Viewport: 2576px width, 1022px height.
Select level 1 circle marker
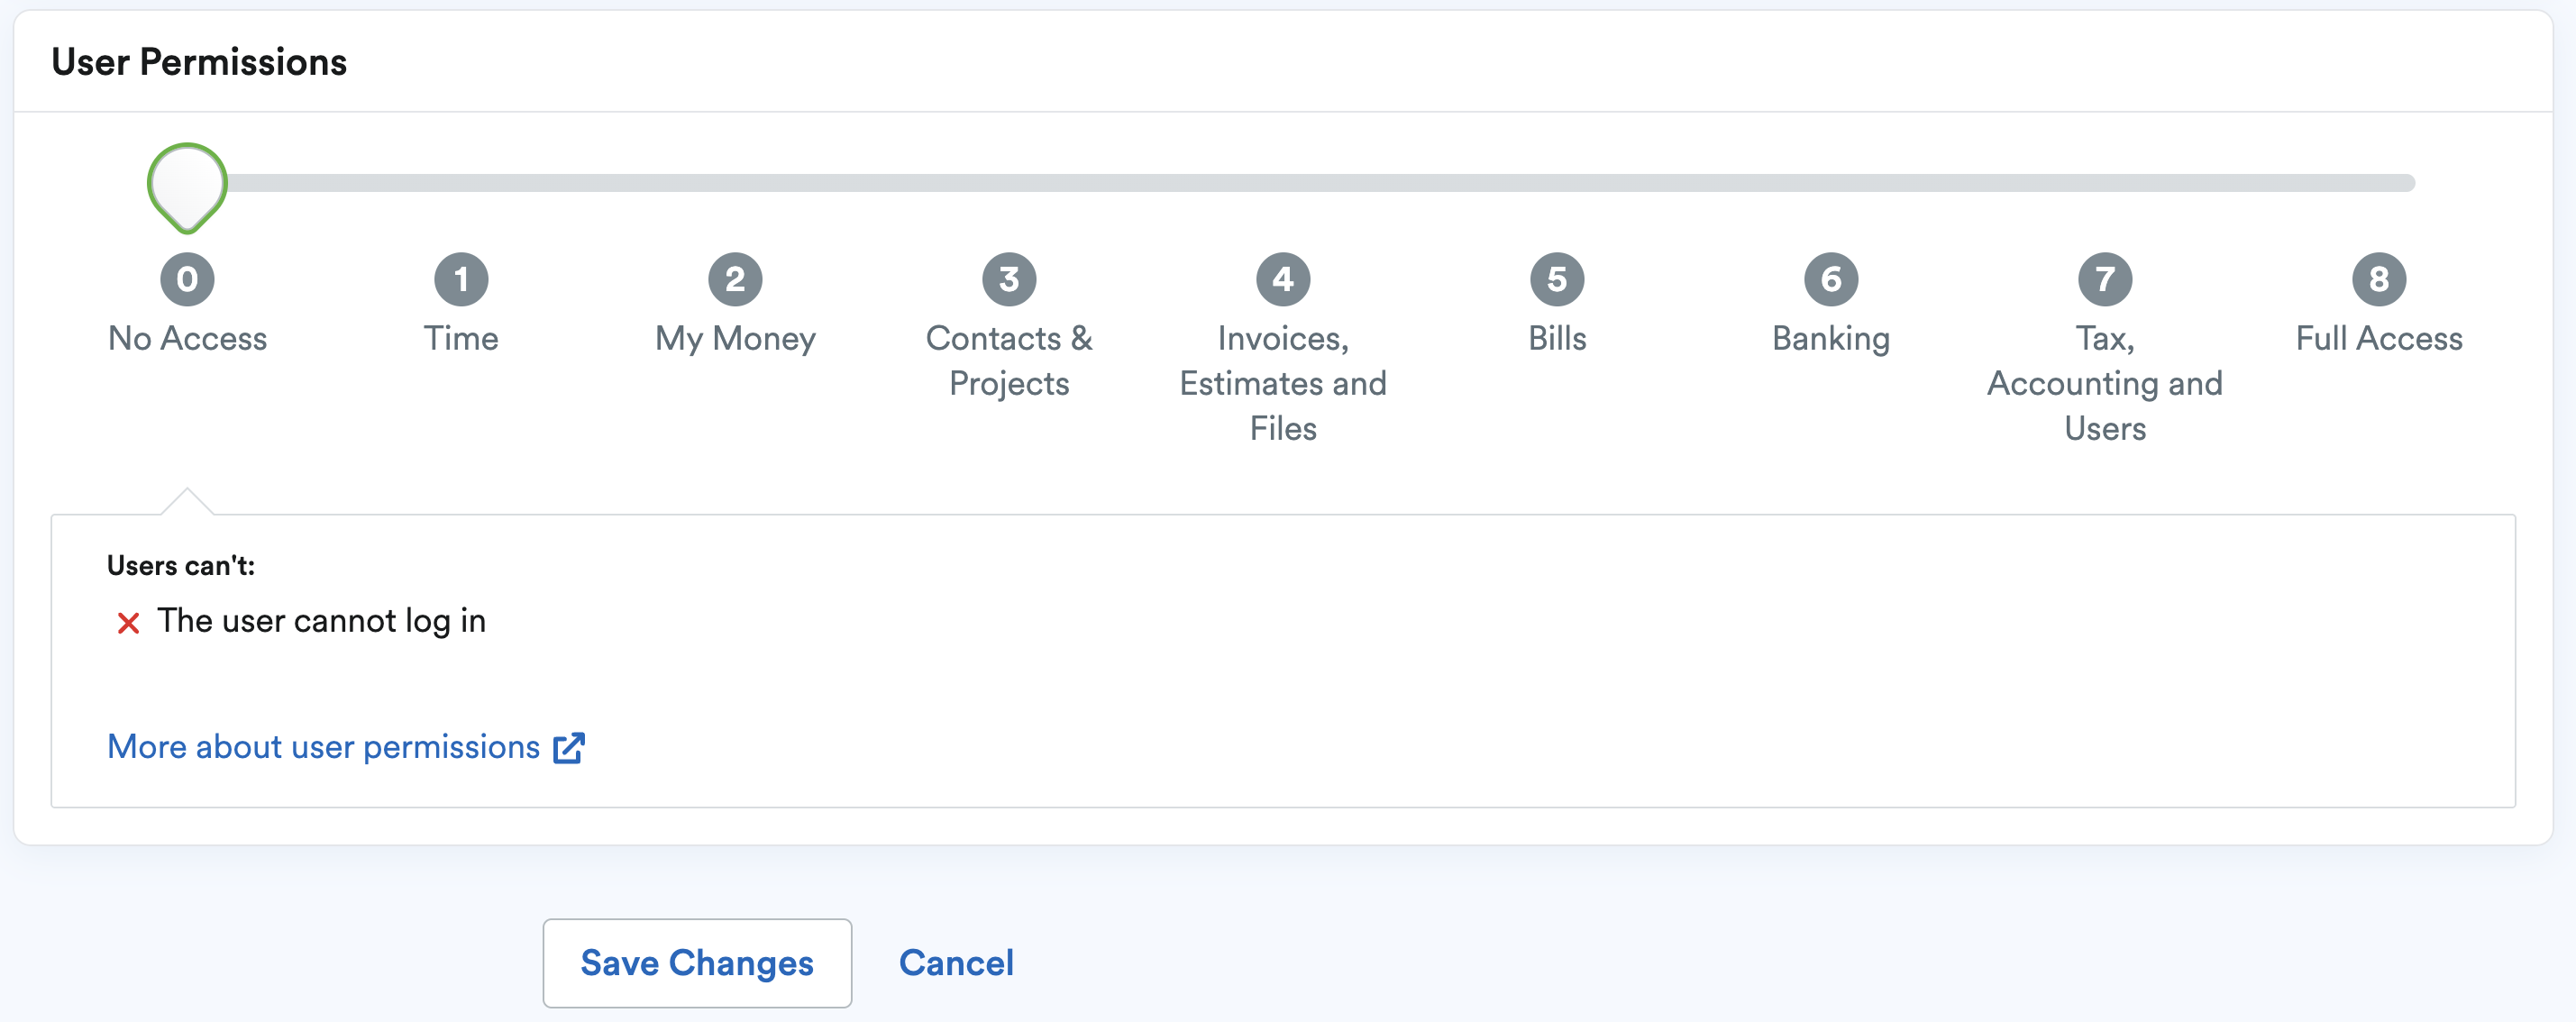pyautogui.click(x=461, y=279)
